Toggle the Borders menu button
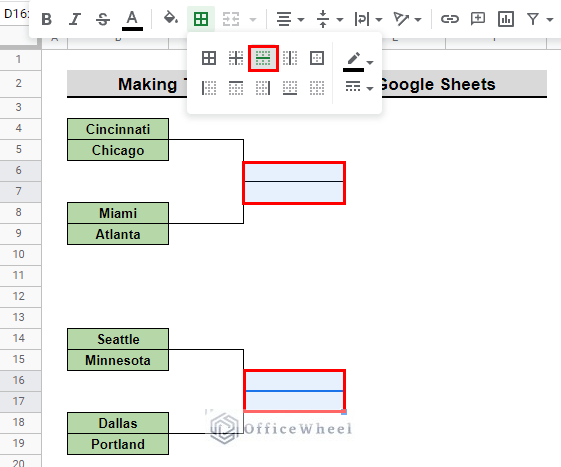 [201, 19]
